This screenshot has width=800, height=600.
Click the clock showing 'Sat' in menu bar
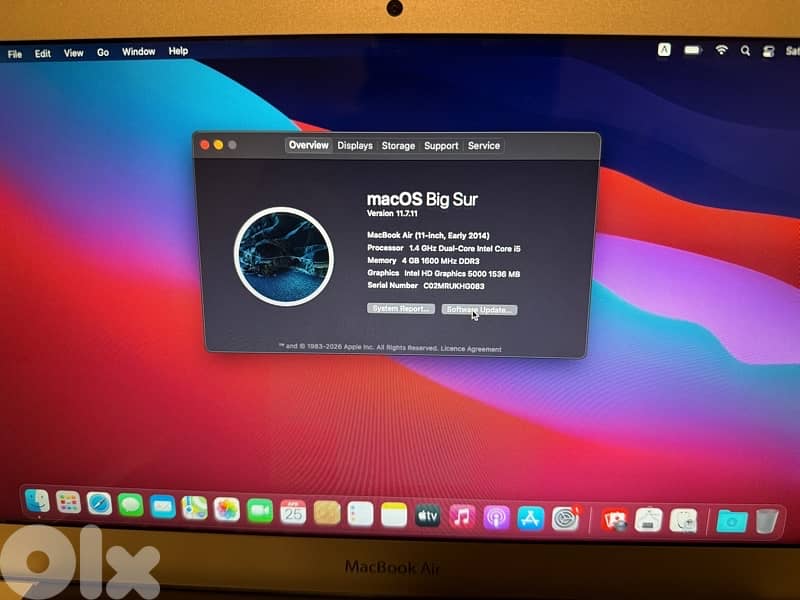pyautogui.click(x=793, y=51)
